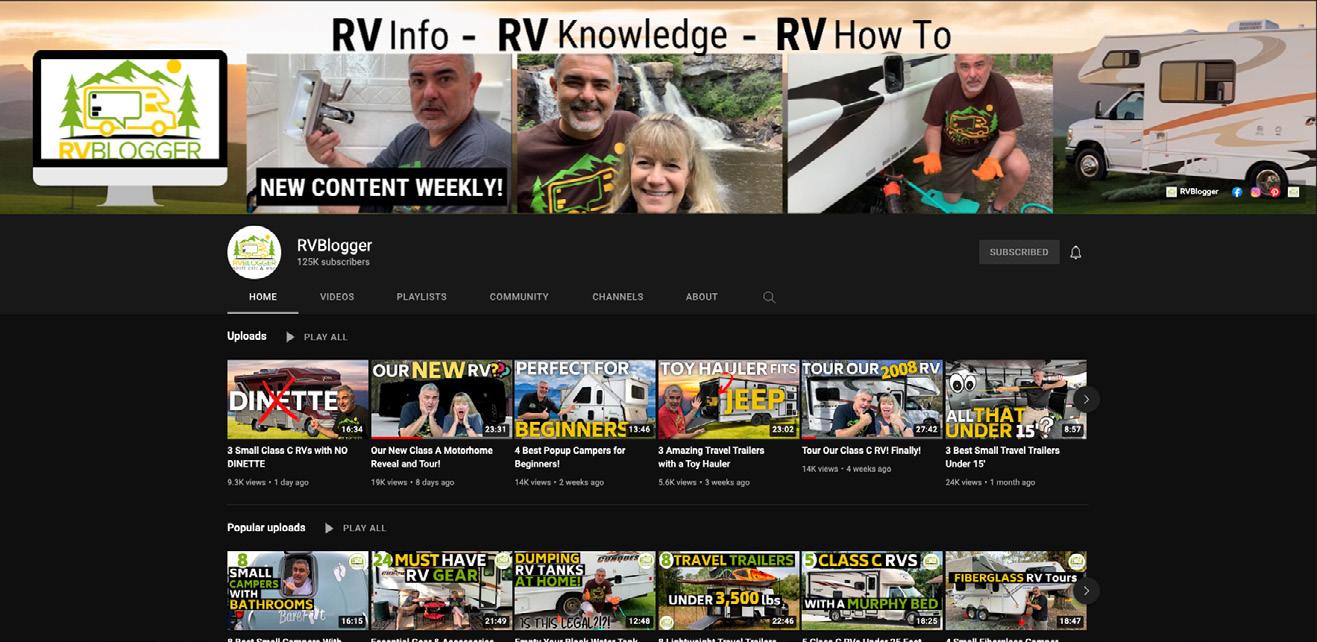Image resolution: width=1317 pixels, height=642 pixels.
Task: Click the '24K views • 1 month ago' text
Action: pos(990,482)
